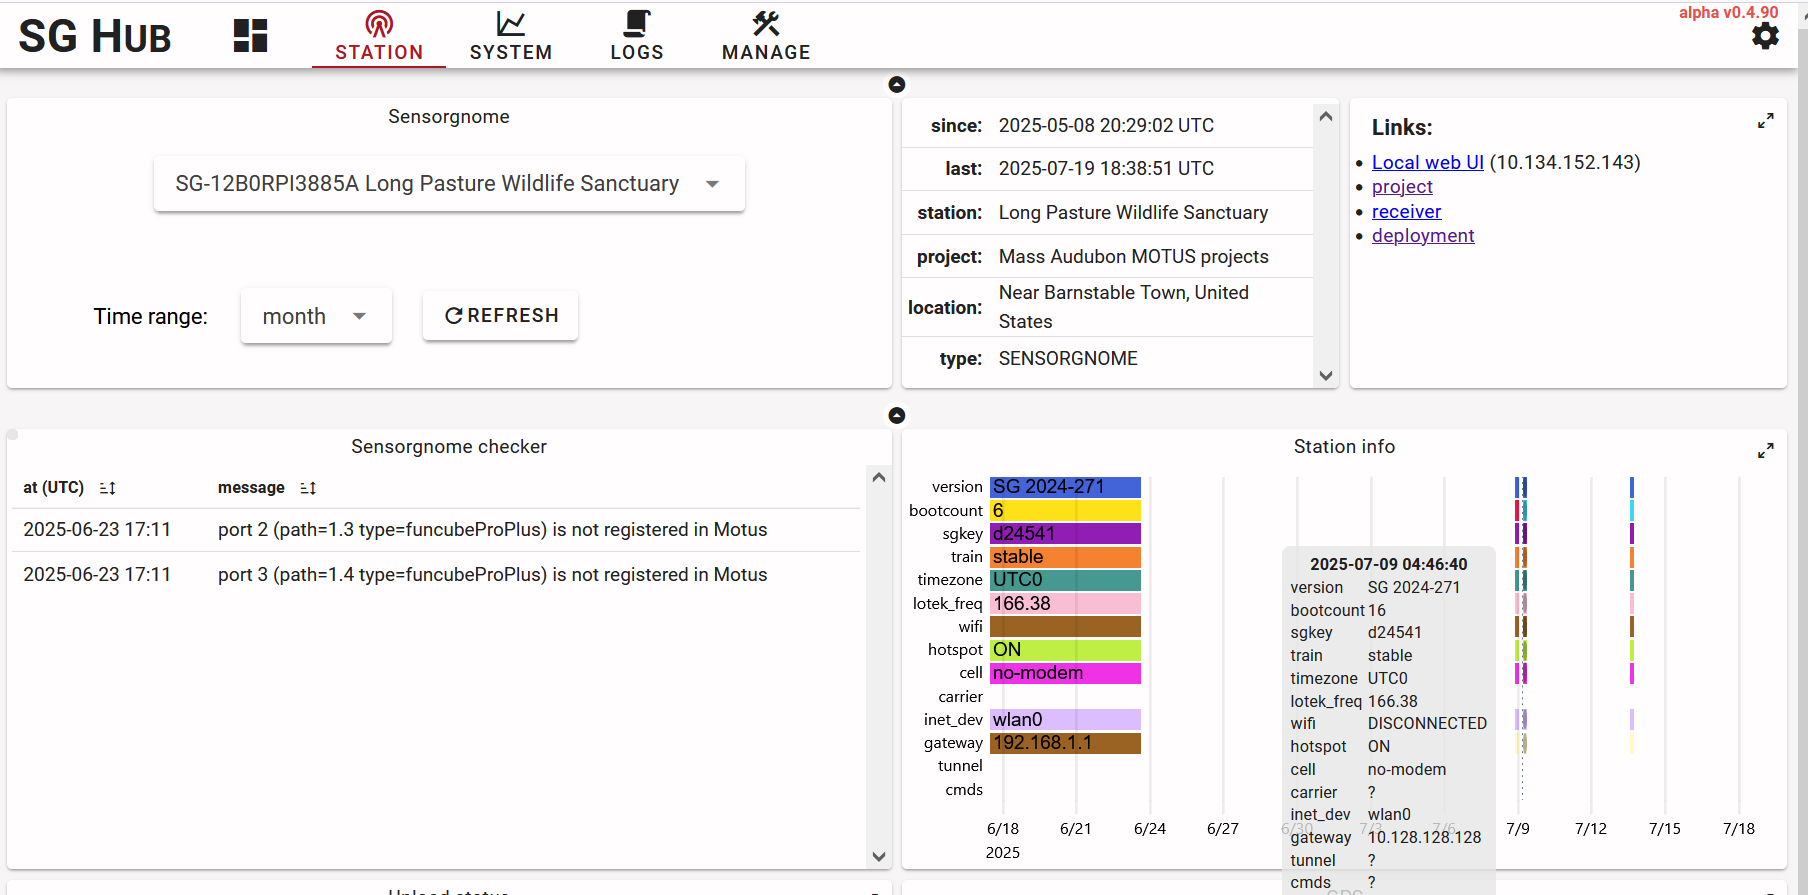The image size is (1808, 895).
Task: Switch to the System tab
Action: coord(510,37)
